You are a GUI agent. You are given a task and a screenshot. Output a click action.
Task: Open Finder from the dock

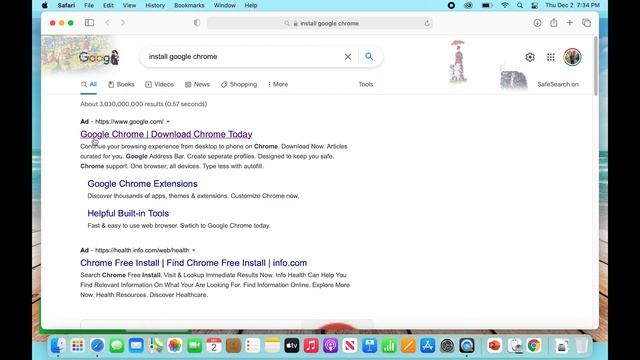click(x=58, y=346)
